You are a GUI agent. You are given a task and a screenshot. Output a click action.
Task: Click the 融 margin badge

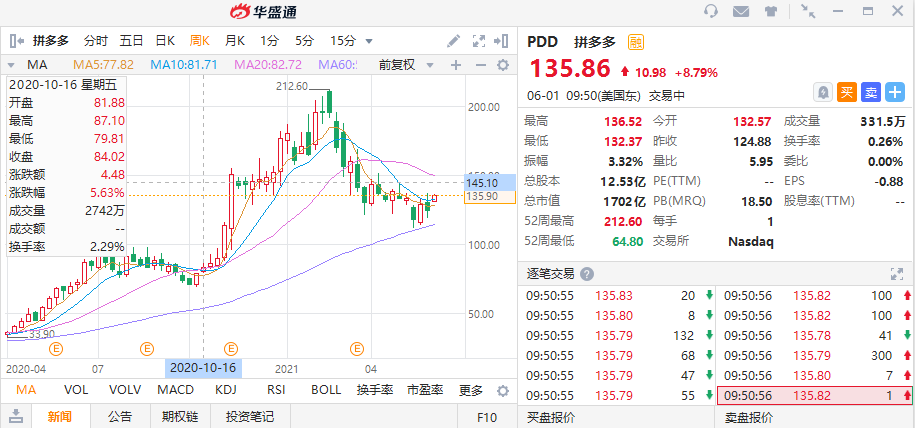pyautogui.click(x=635, y=42)
